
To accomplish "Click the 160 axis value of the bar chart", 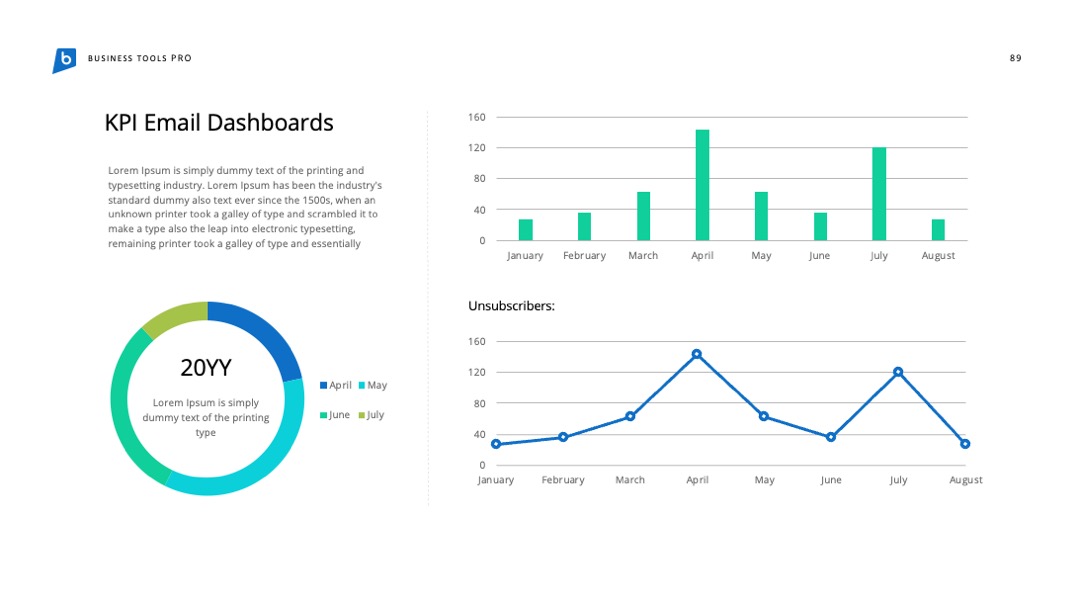I will coord(477,117).
